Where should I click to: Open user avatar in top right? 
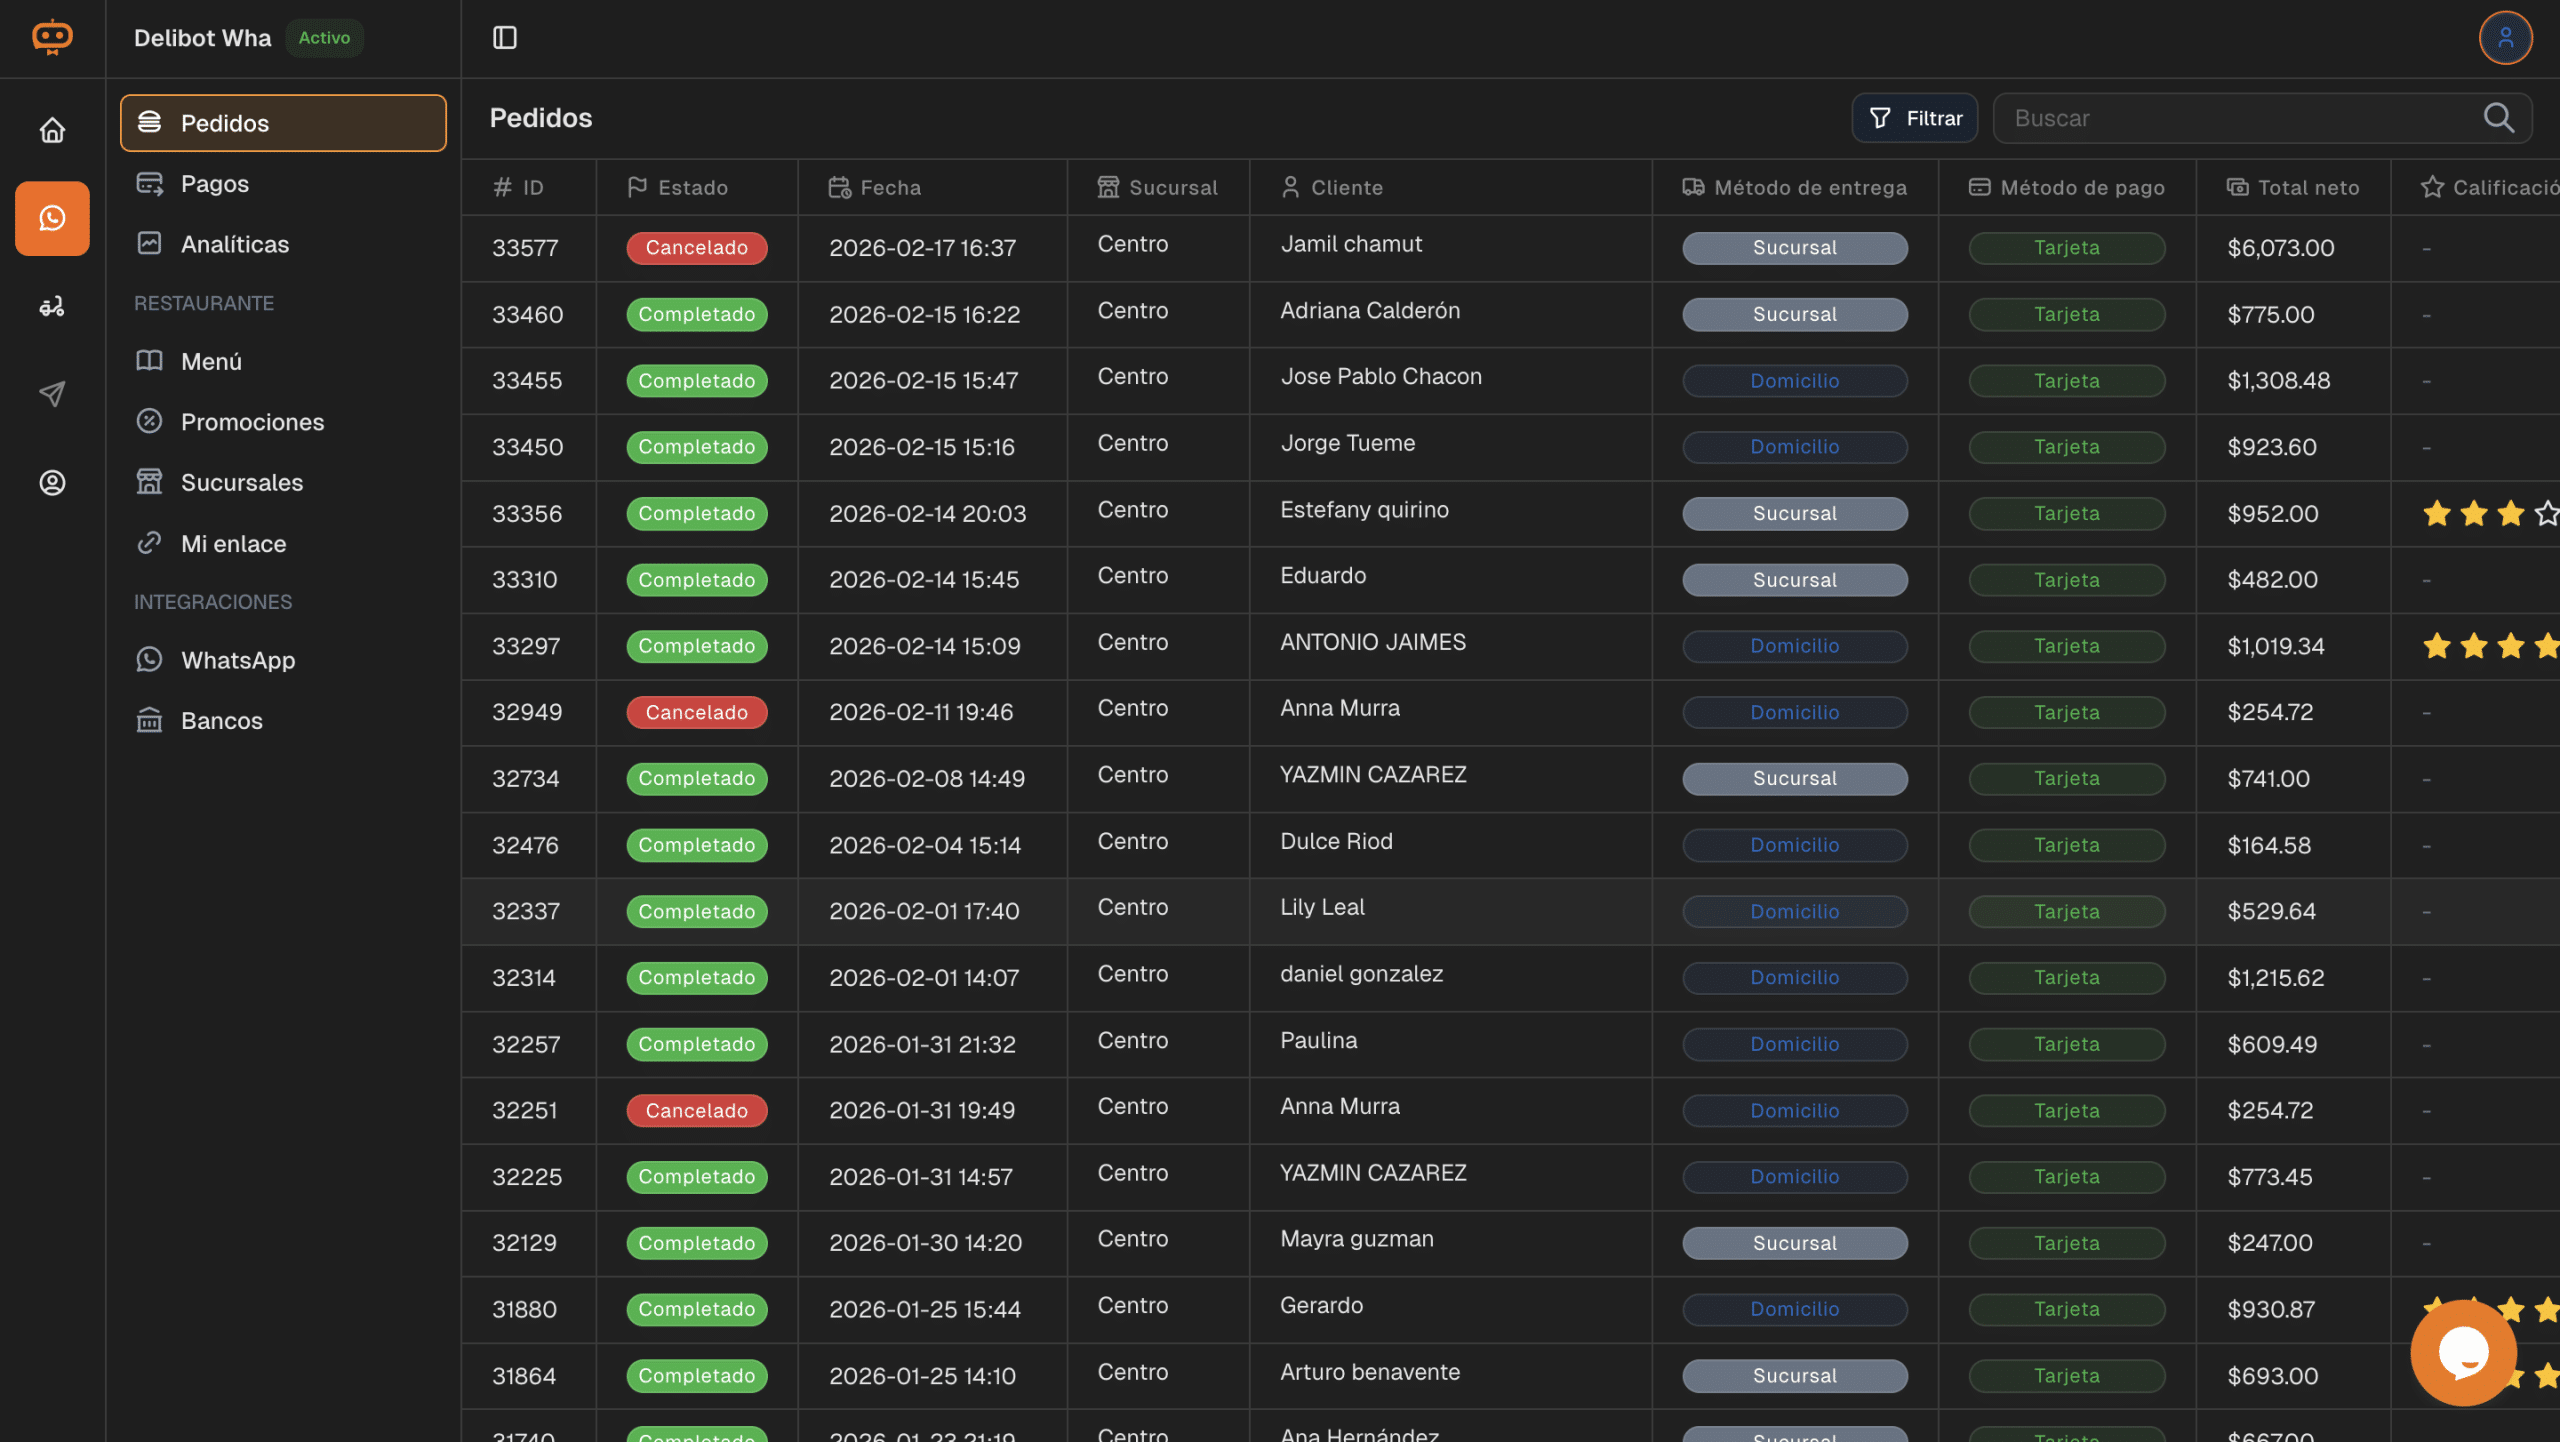pyautogui.click(x=2505, y=38)
